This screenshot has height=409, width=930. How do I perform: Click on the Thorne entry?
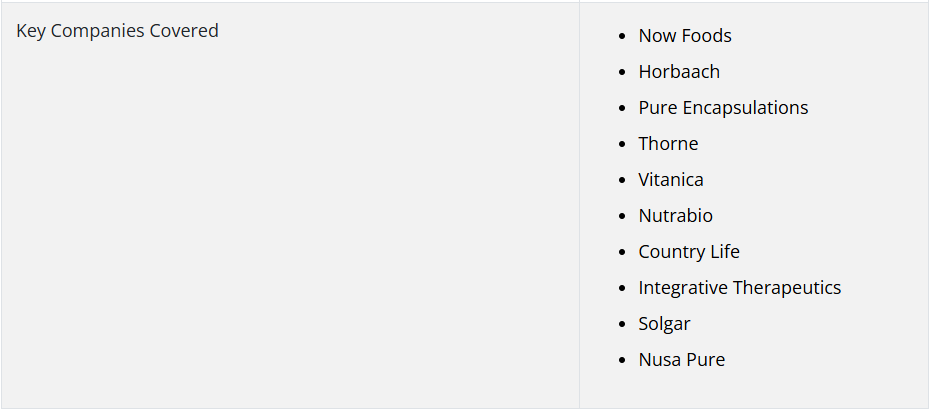[x=668, y=144]
